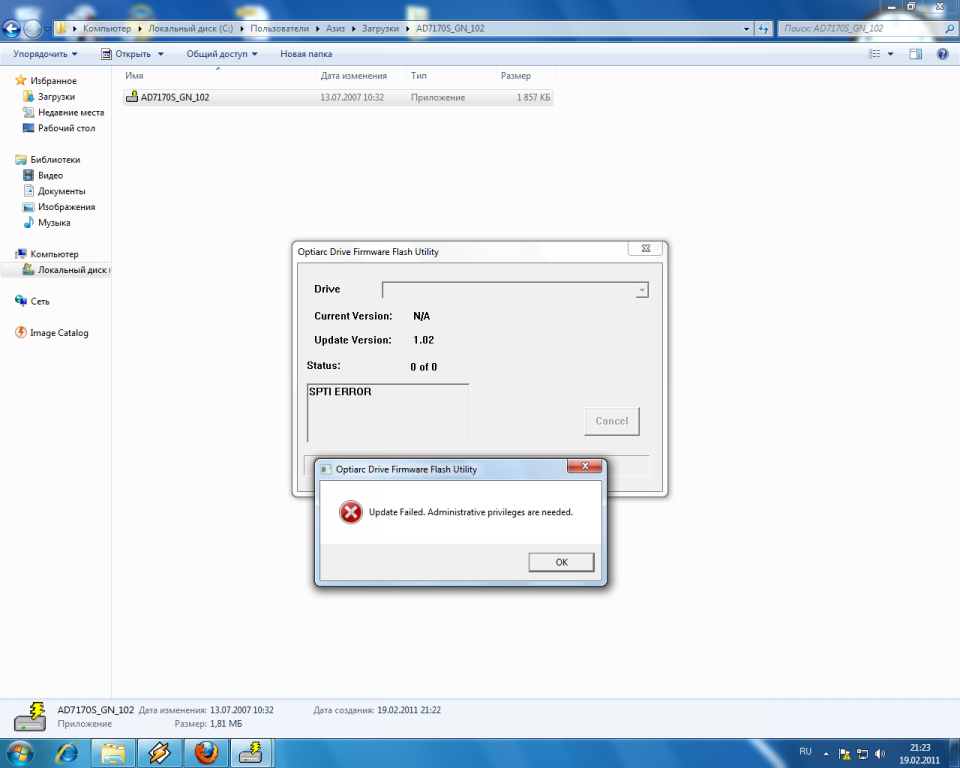Click the Азиз breadcrumb
Screen dimensions: 960x768
[x=336, y=29]
